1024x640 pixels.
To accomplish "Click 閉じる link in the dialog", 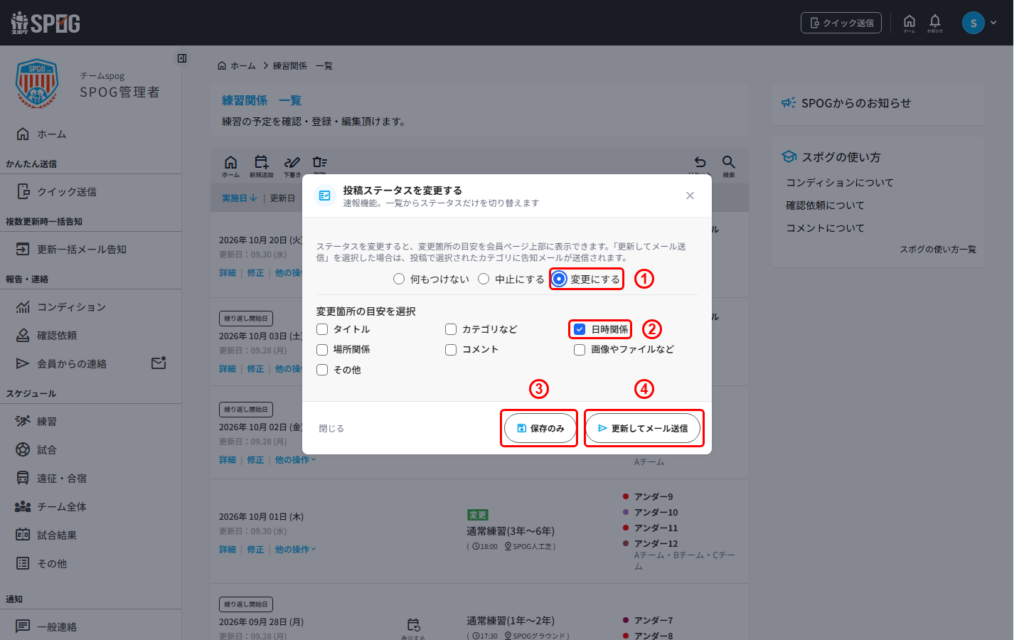I will (331, 428).
